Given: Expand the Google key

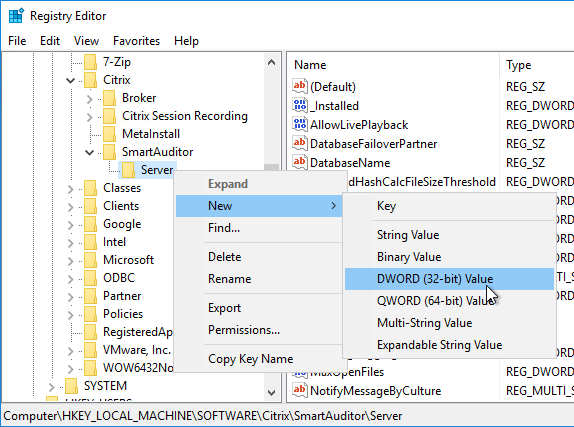Looking at the screenshot, I should point(71,224).
